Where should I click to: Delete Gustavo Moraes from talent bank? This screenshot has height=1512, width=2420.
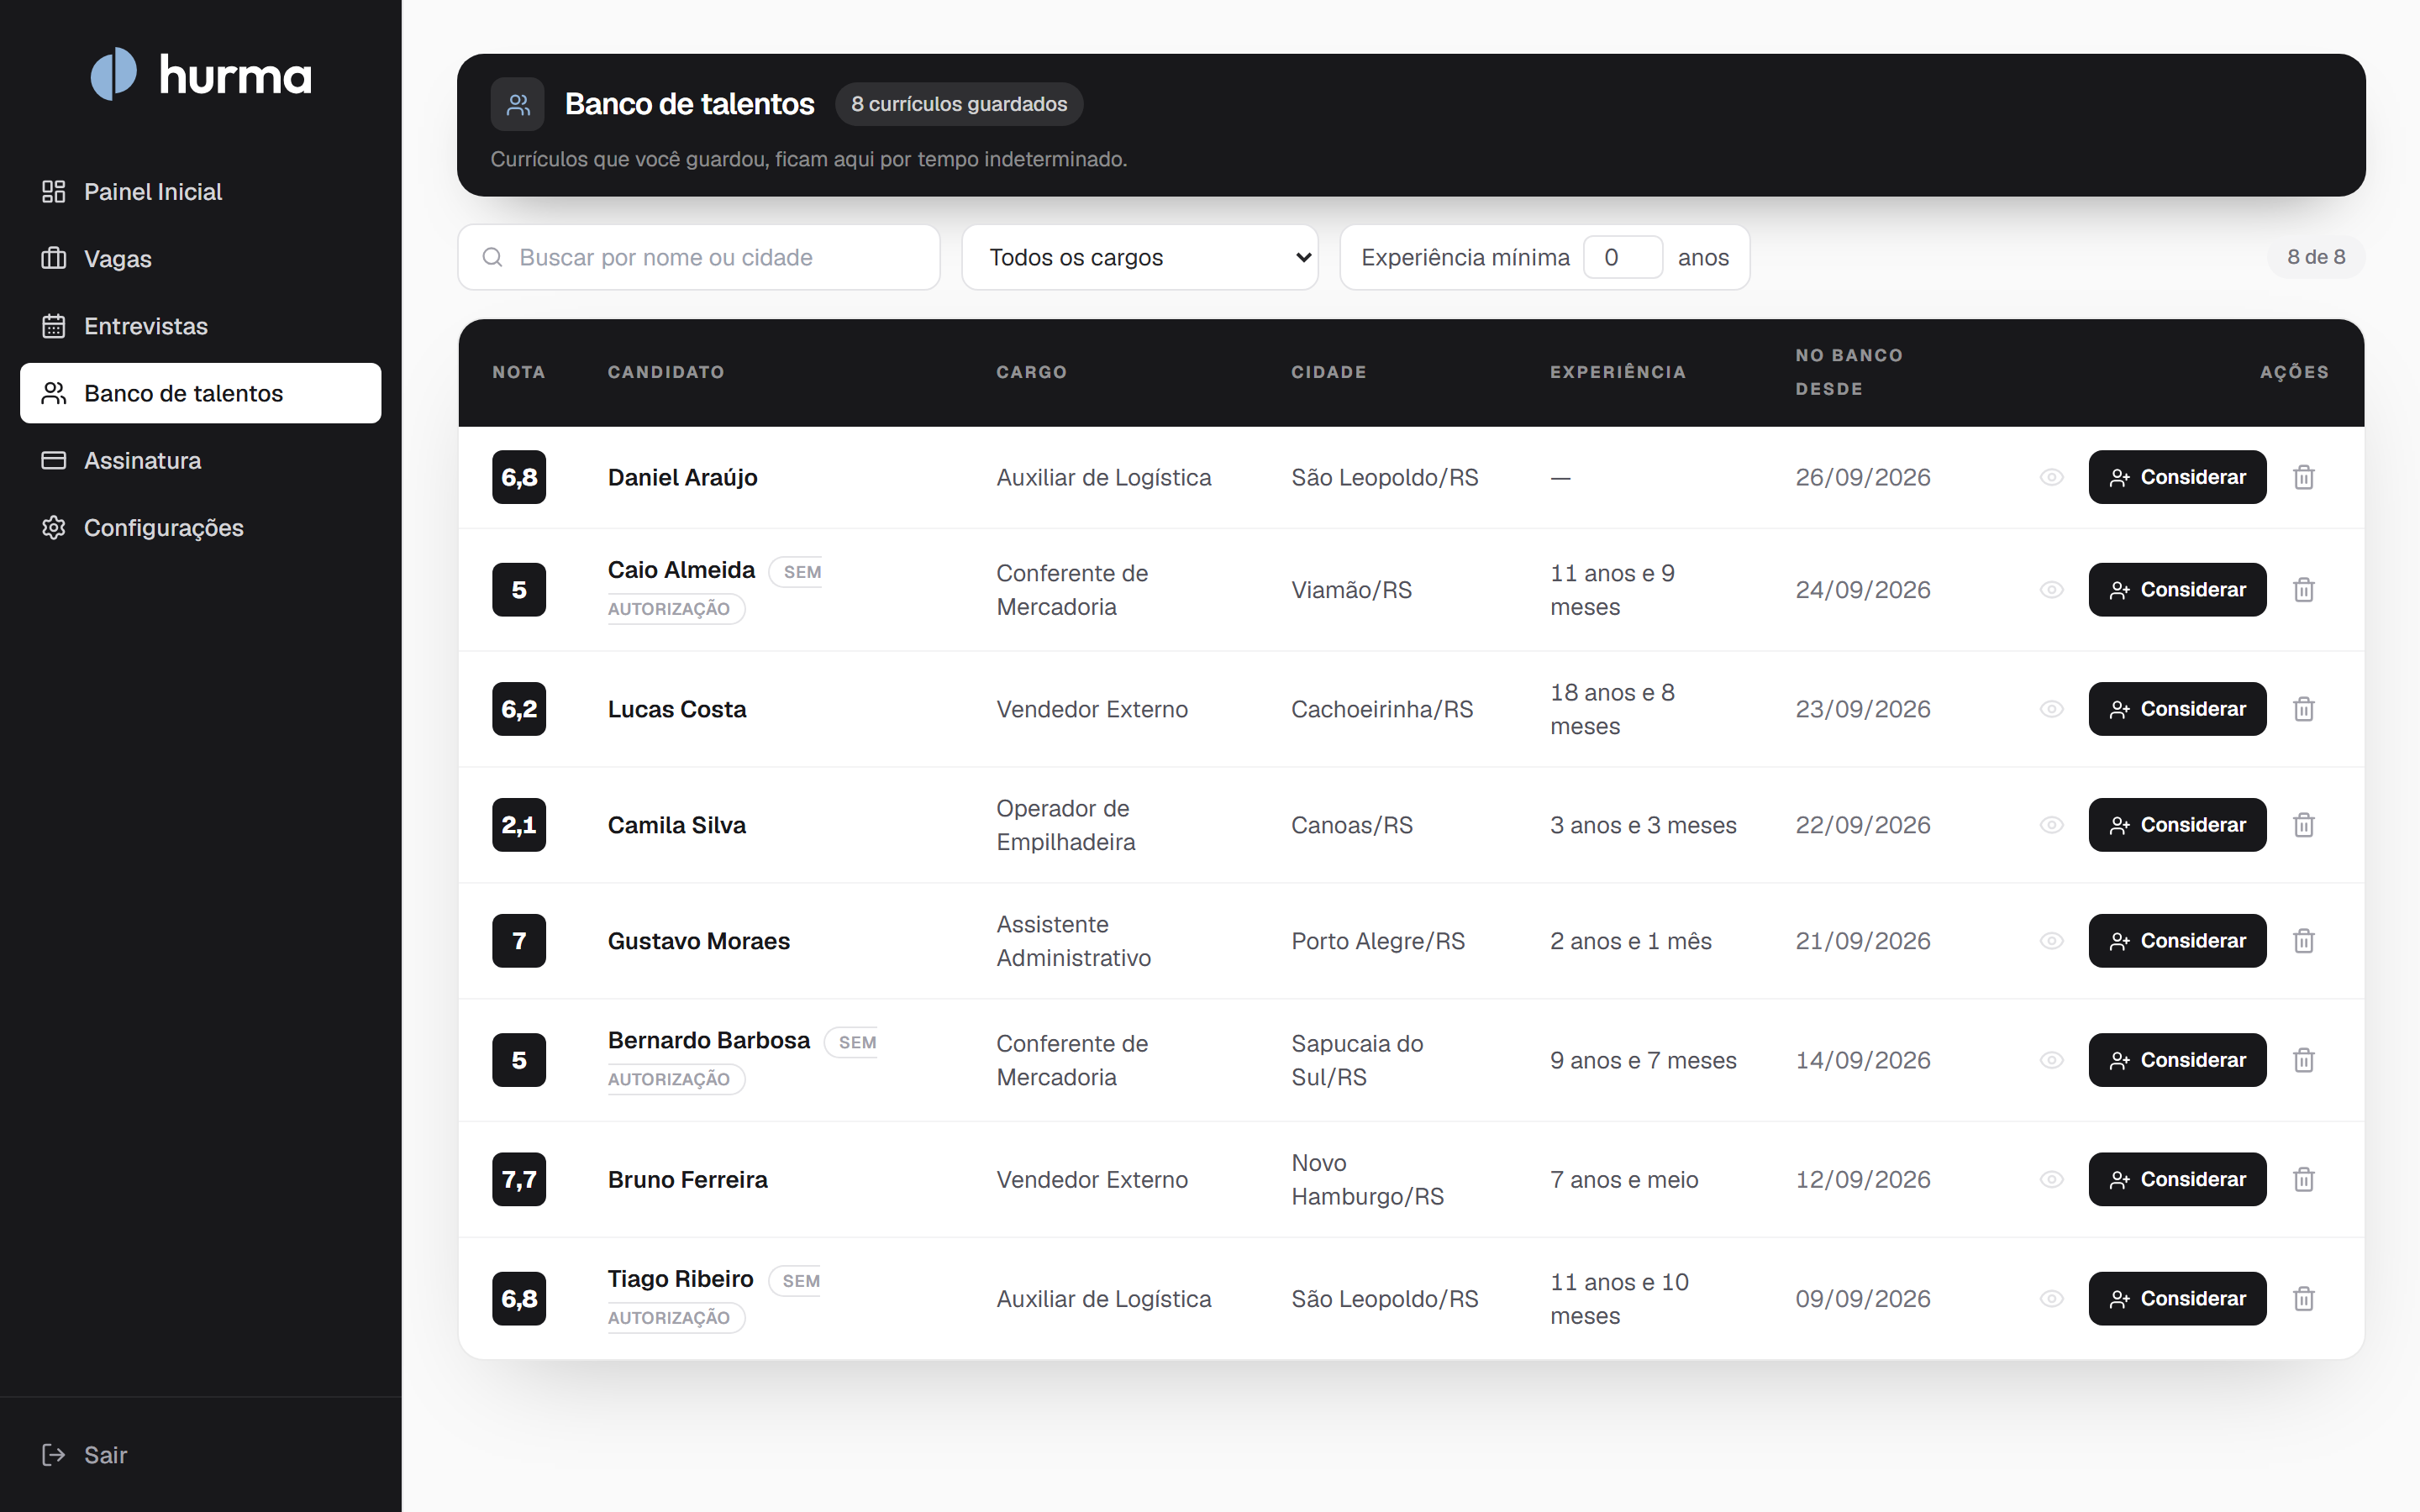[x=2303, y=941]
